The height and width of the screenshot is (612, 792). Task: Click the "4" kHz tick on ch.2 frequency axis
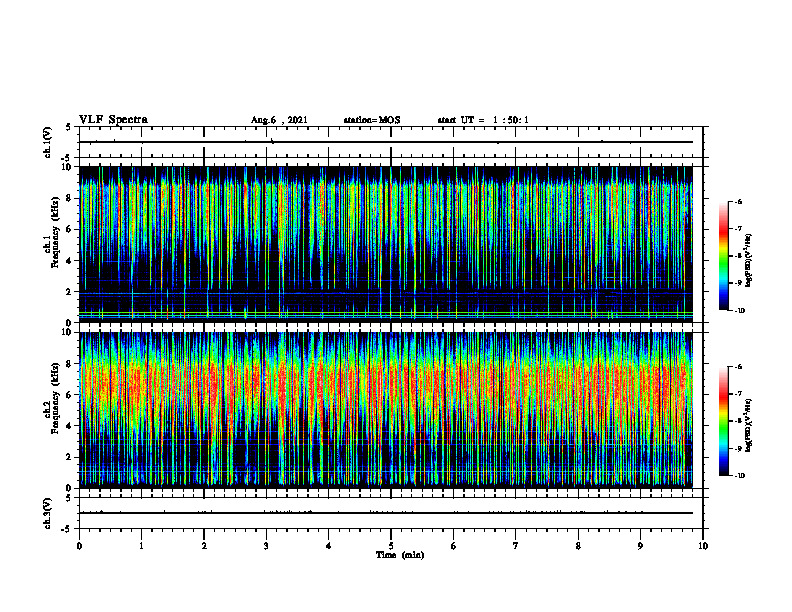click(x=70, y=426)
